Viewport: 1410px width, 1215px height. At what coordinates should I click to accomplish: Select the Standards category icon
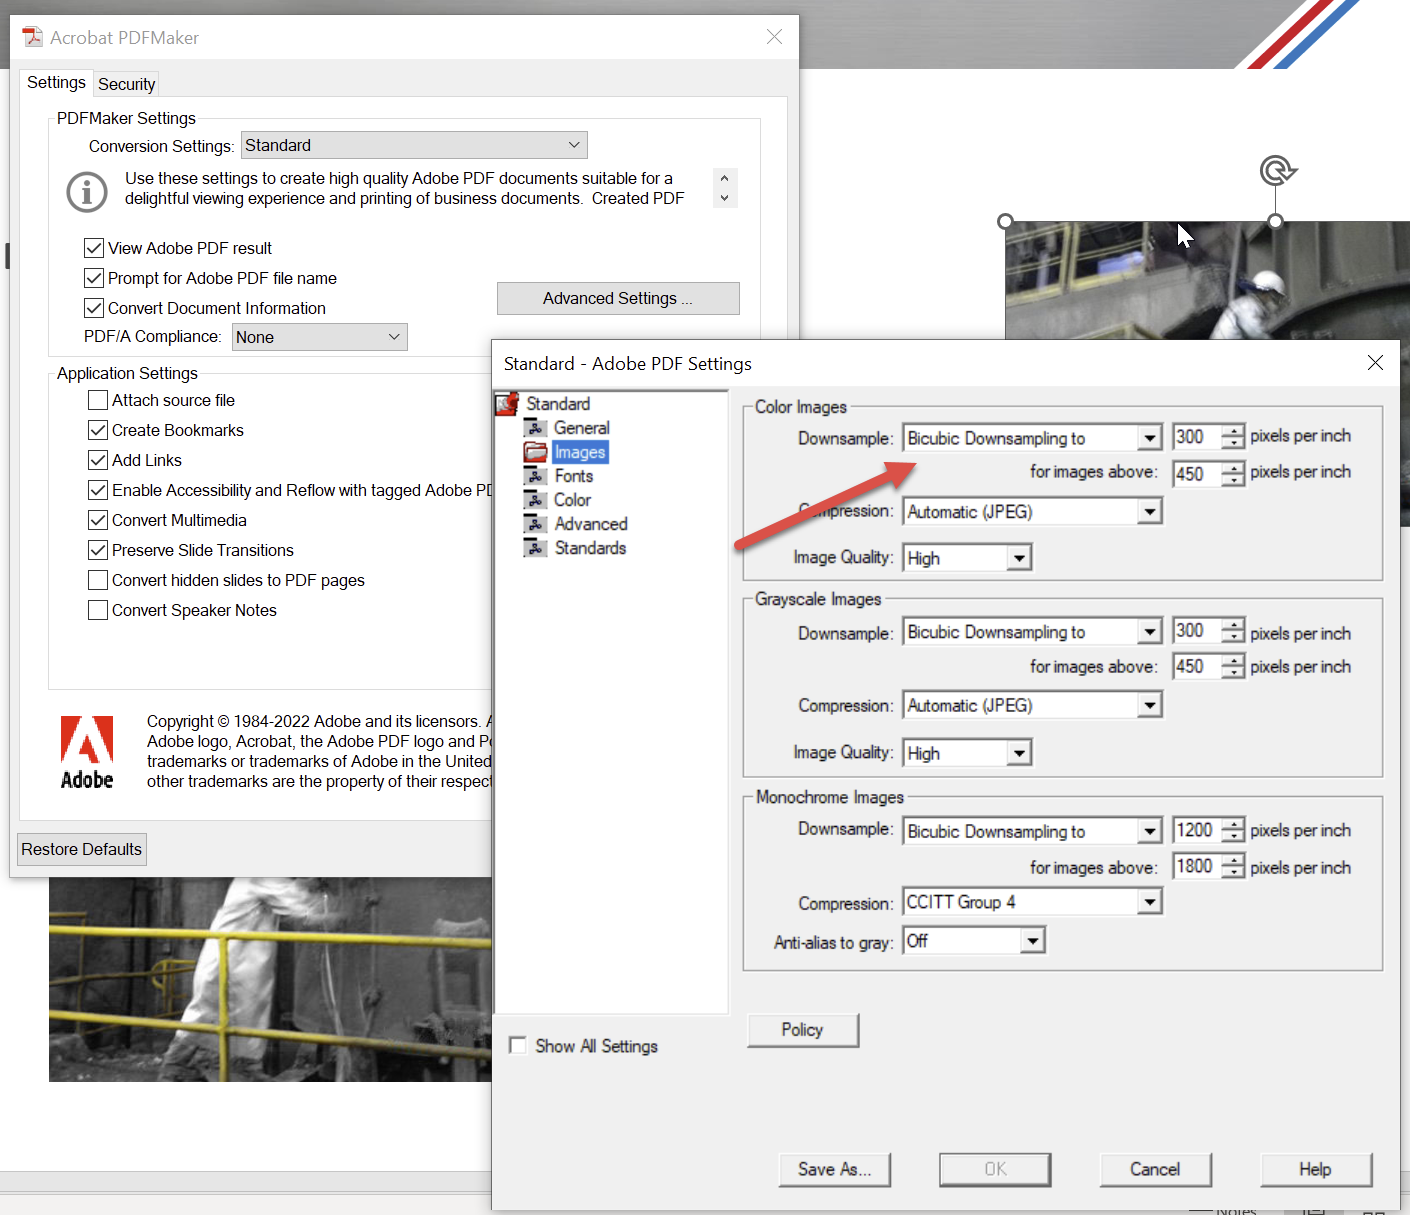pos(536,547)
